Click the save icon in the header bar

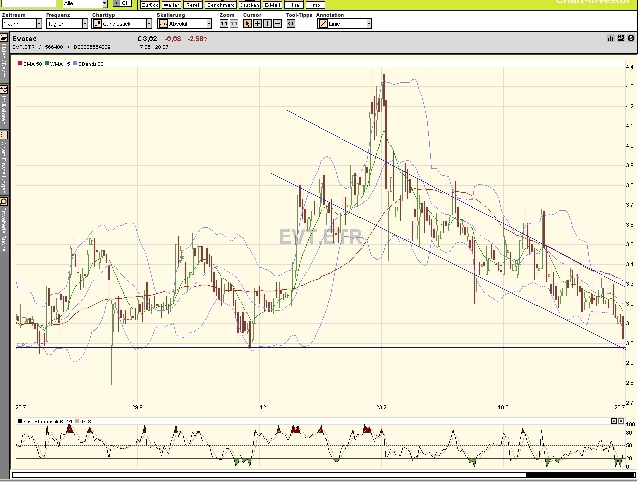point(621,38)
